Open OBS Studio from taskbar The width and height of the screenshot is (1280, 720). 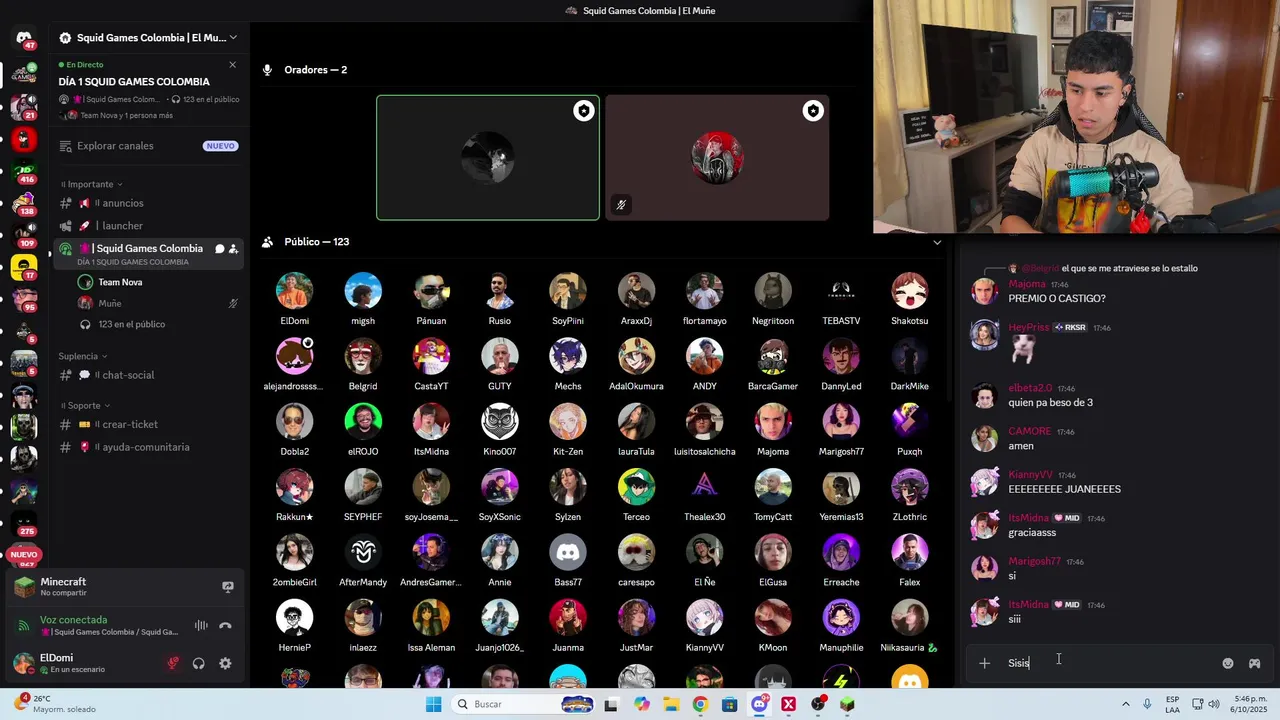tap(818, 704)
